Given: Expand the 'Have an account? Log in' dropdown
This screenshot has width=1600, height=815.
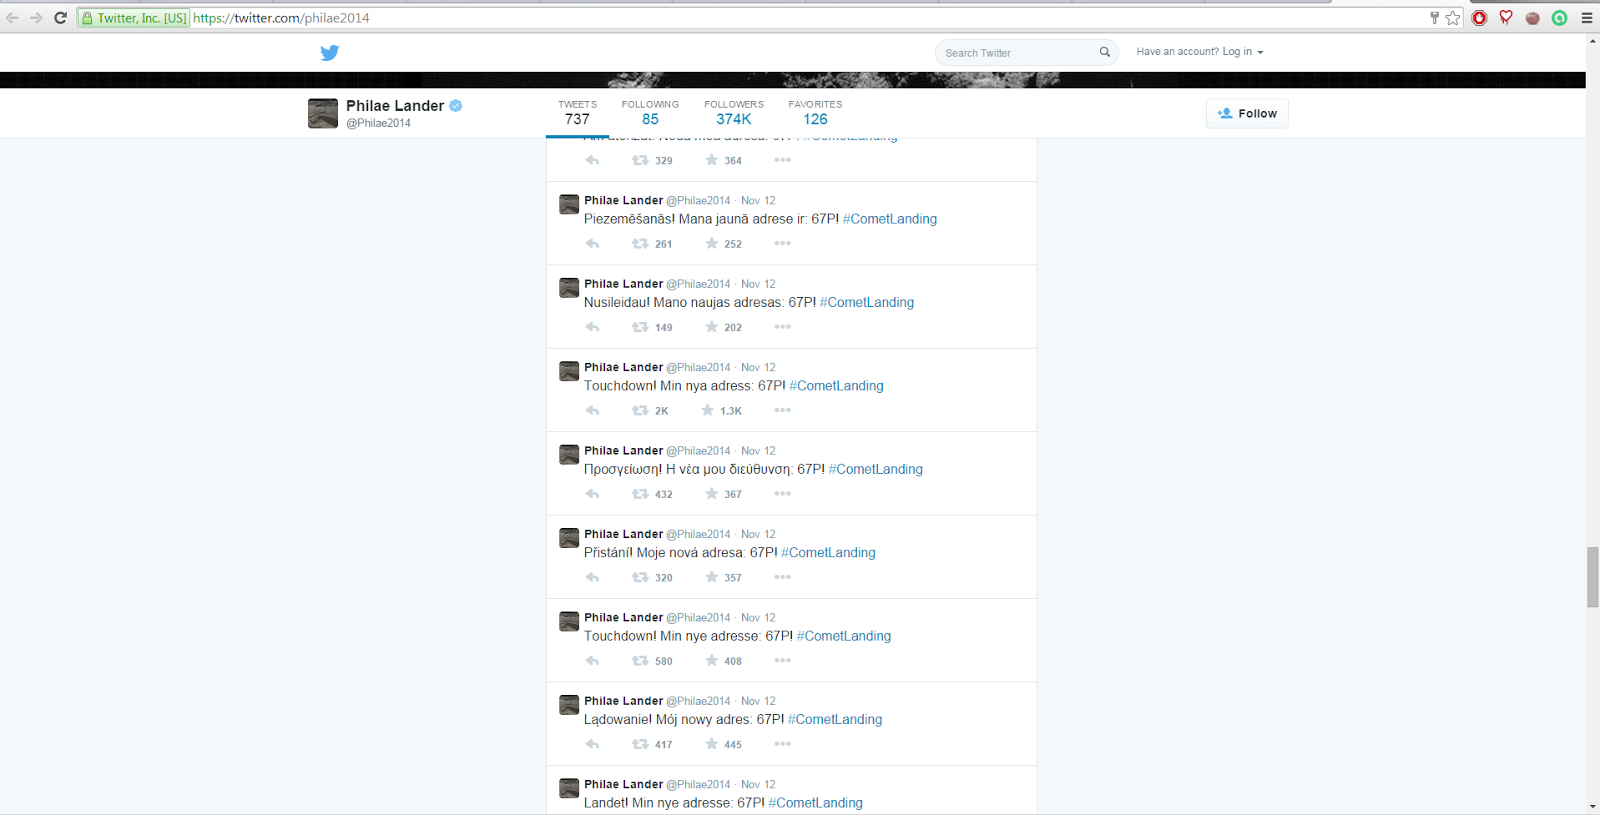Looking at the screenshot, I should tap(1200, 52).
